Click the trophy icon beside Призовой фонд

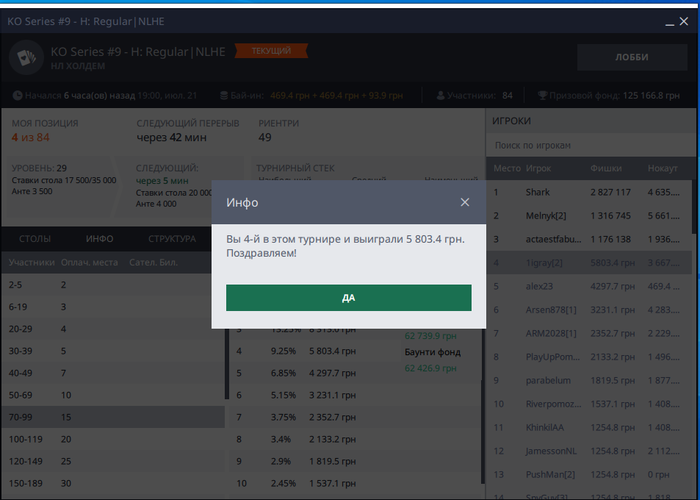(x=542, y=96)
